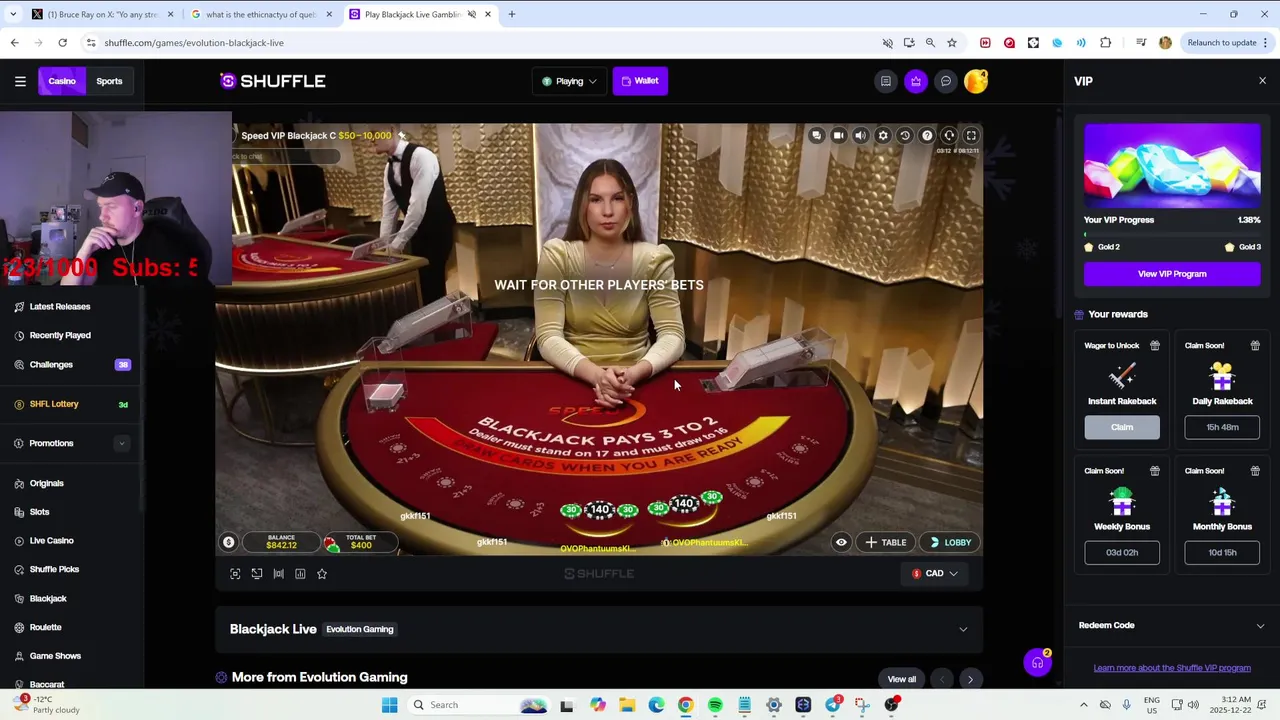Open game history clock icon

[x=905, y=135]
